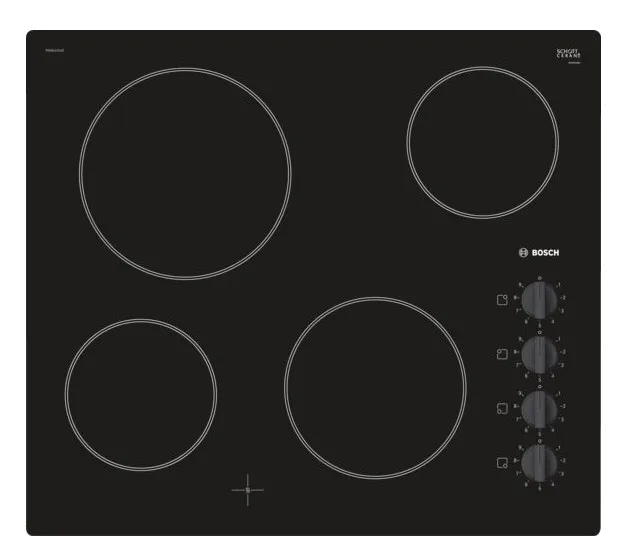Select the second control knob from top
Screen dimensions: 625x560
tap(539, 353)
